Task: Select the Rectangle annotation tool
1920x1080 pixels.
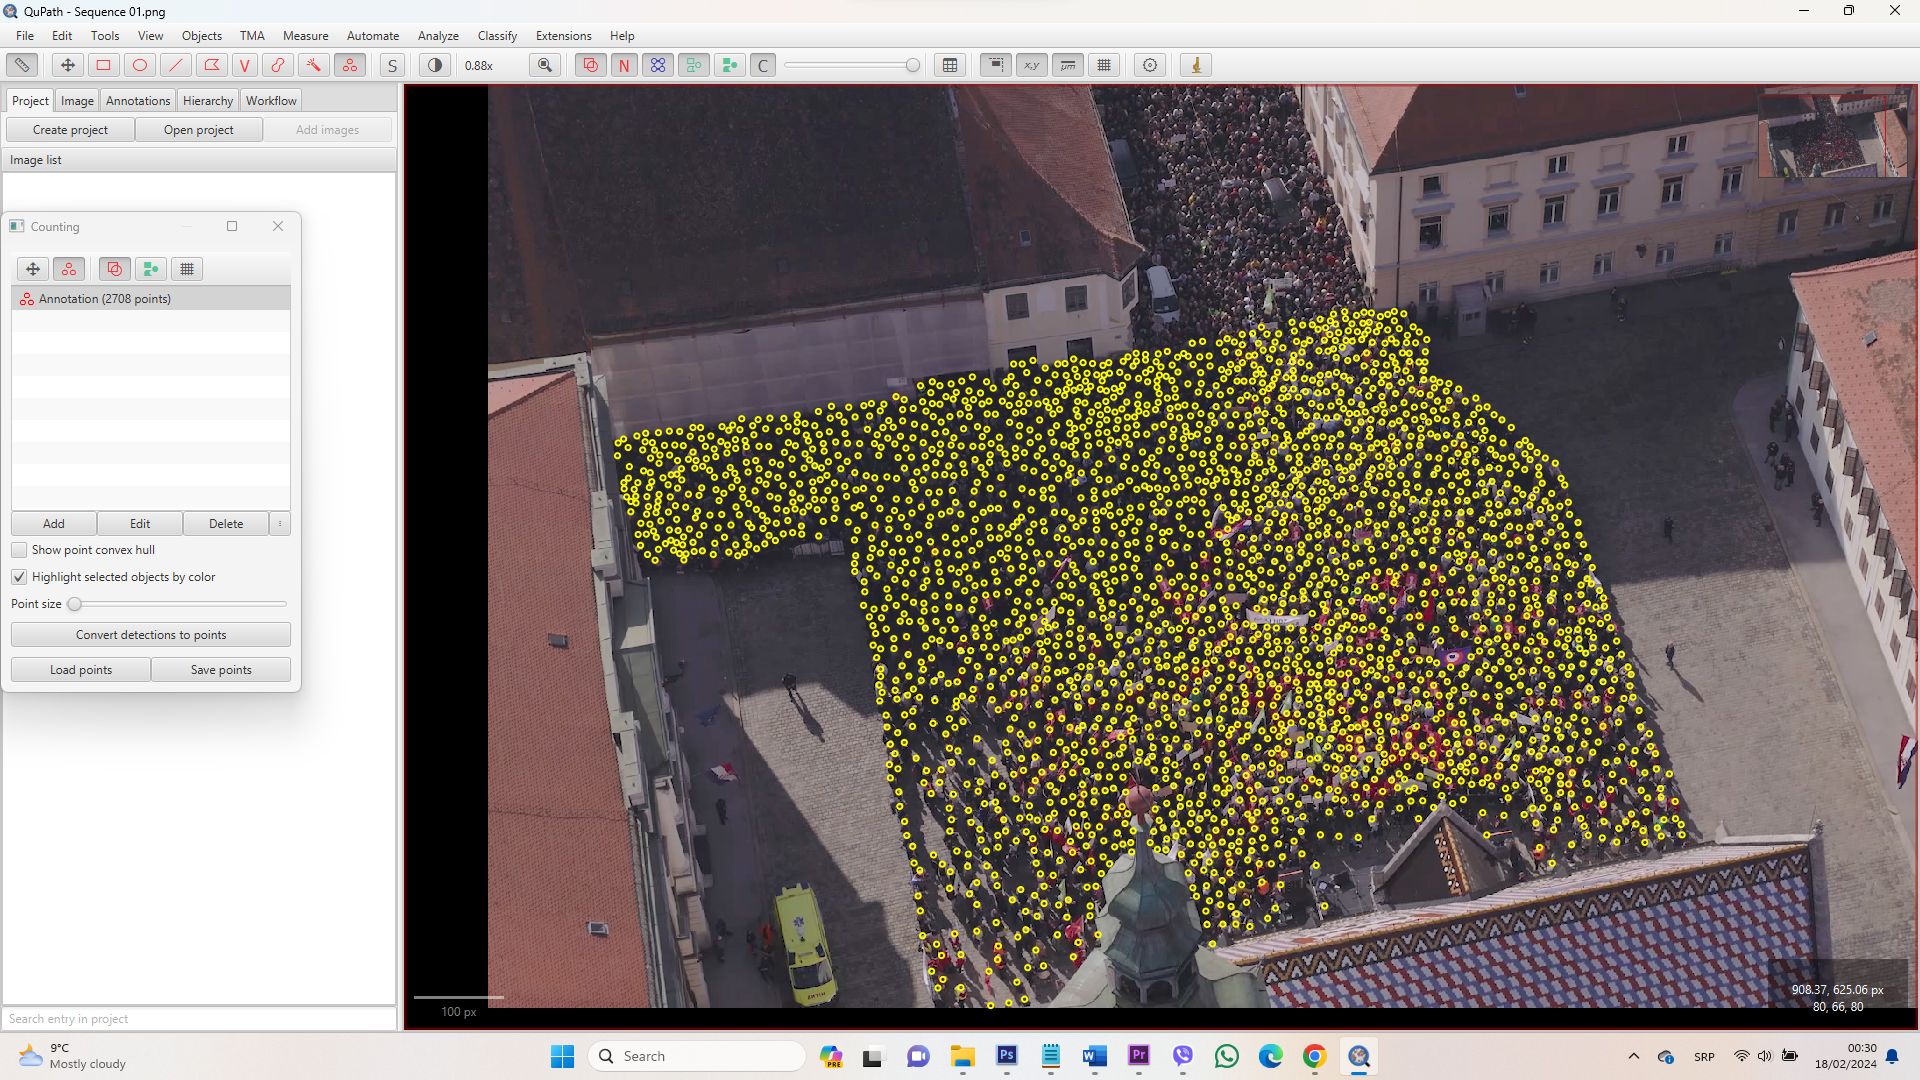Action: click(103, 65)
